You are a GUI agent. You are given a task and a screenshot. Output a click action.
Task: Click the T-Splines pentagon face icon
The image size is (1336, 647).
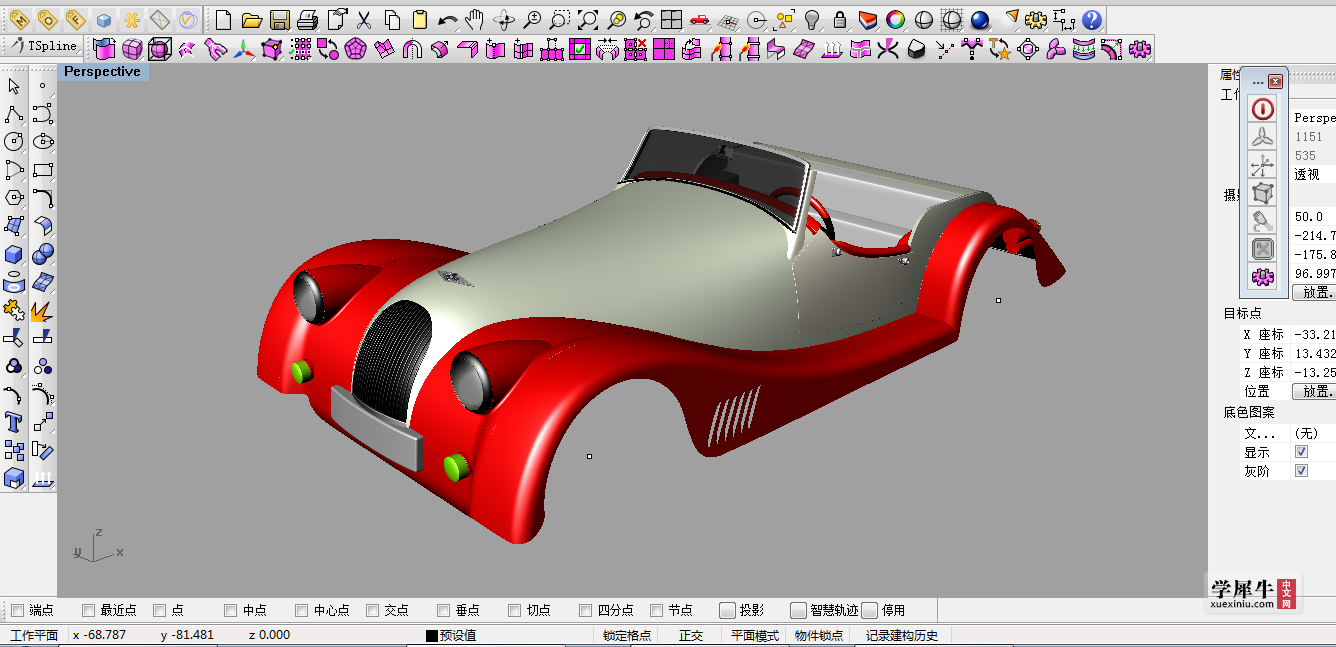point(355,48)
